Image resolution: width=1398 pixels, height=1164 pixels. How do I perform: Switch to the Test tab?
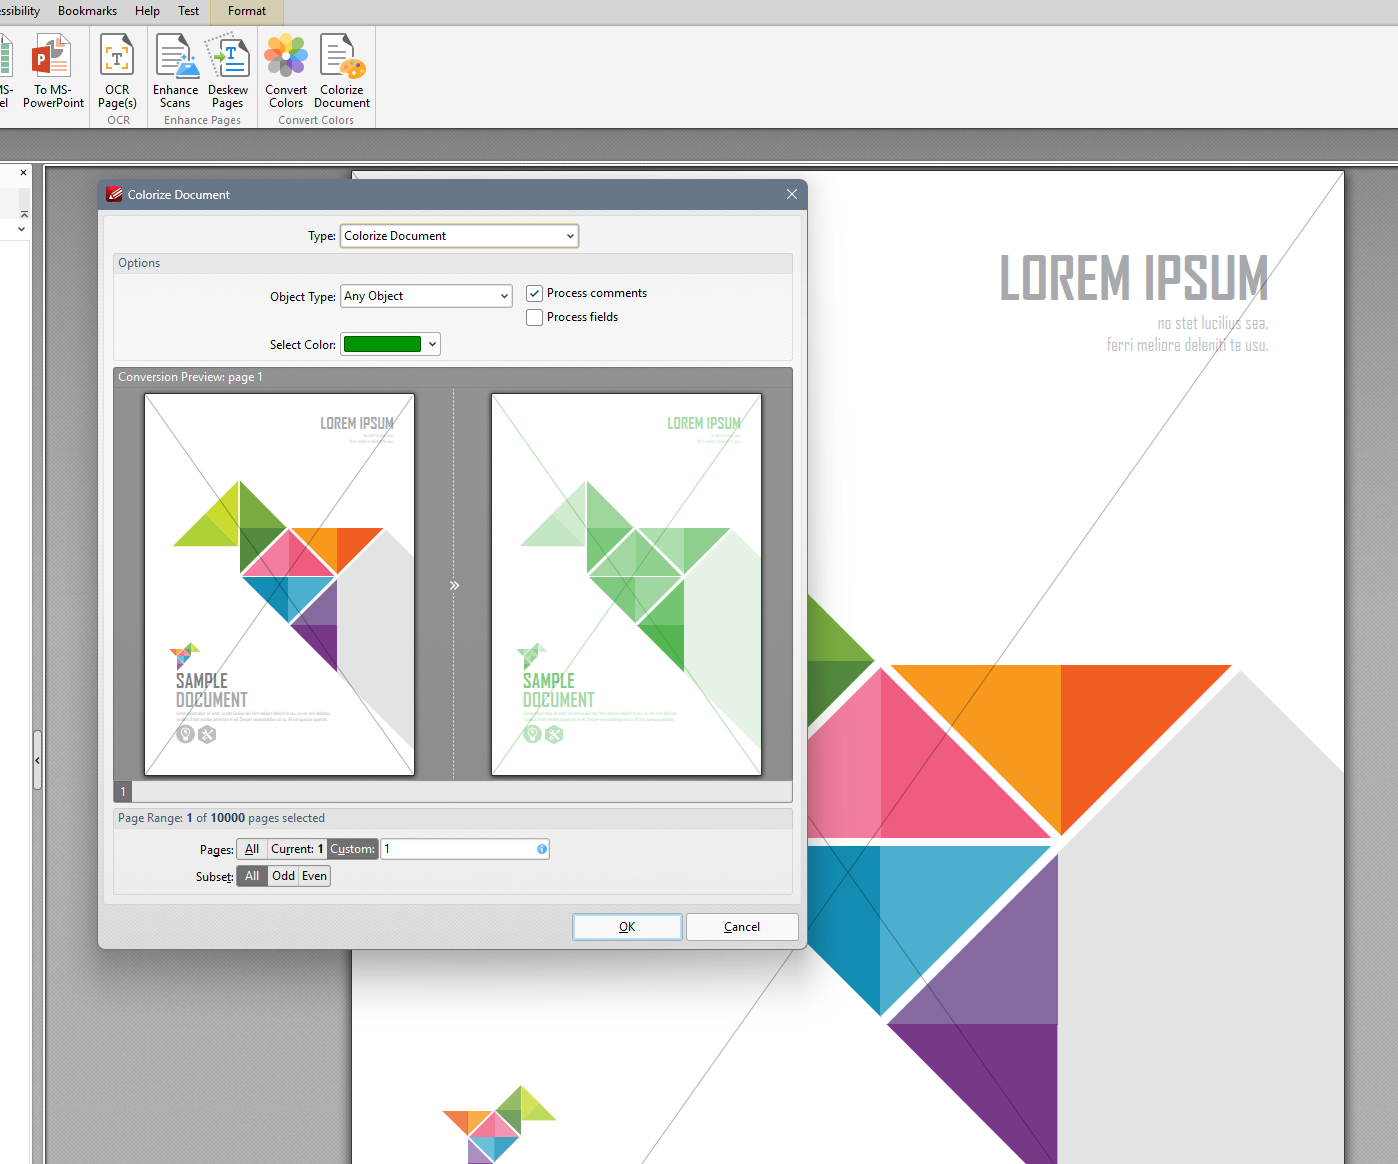pyautogui.click(x=188, y=11)
